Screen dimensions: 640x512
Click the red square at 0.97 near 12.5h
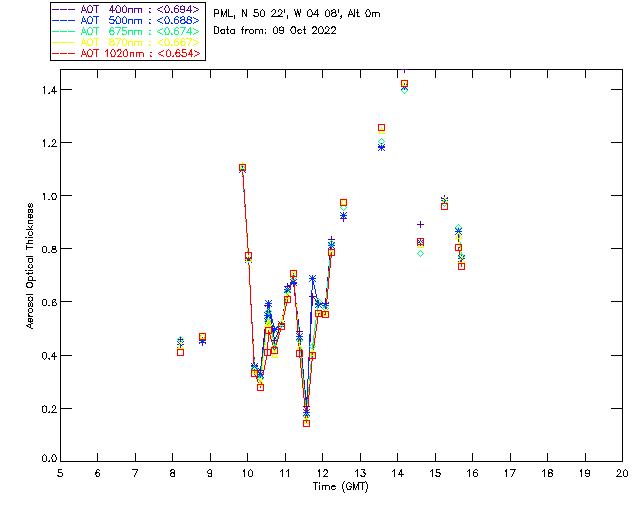(x=344, y=203)
